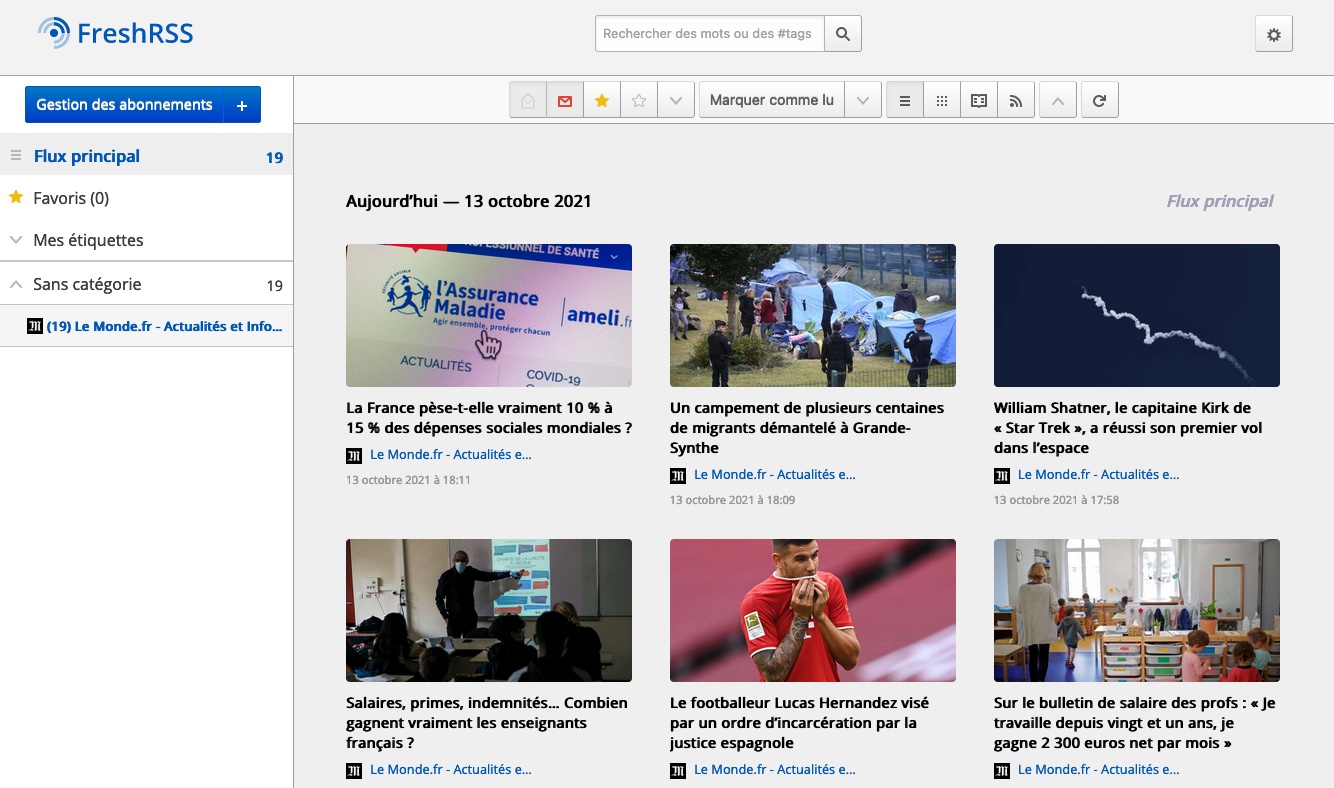Switch to normal list view
Image resolution: width=1334 pixels, height=788 pixels.
point(905,101)
